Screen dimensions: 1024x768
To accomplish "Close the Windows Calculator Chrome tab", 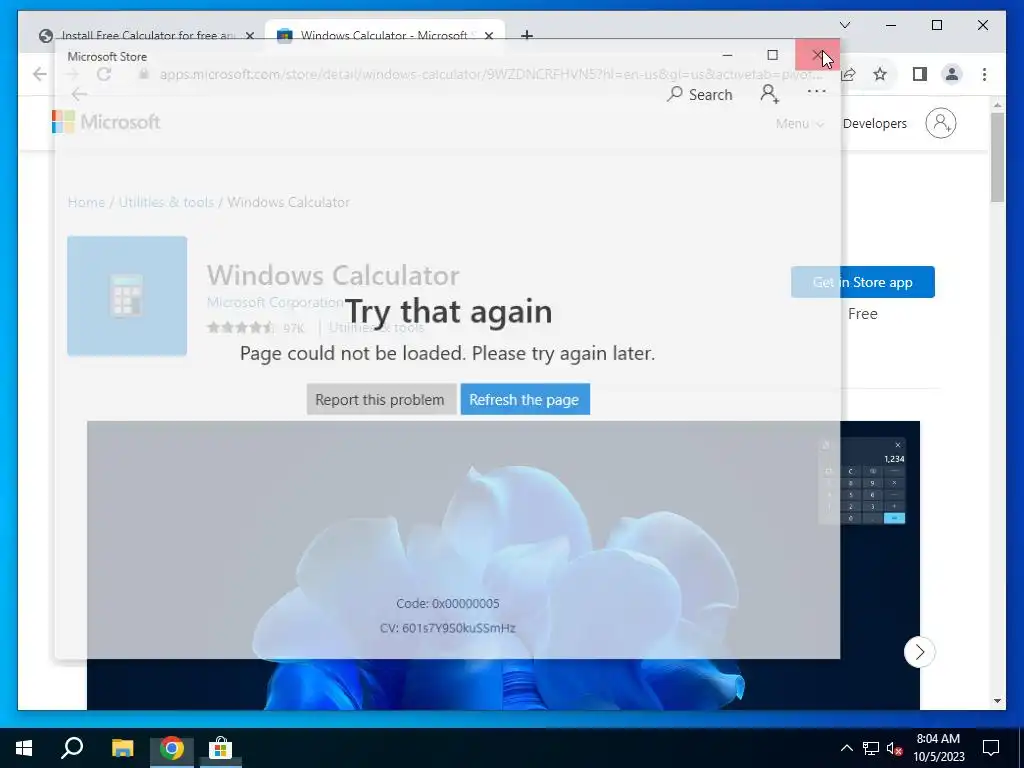I will coord(489,35).
